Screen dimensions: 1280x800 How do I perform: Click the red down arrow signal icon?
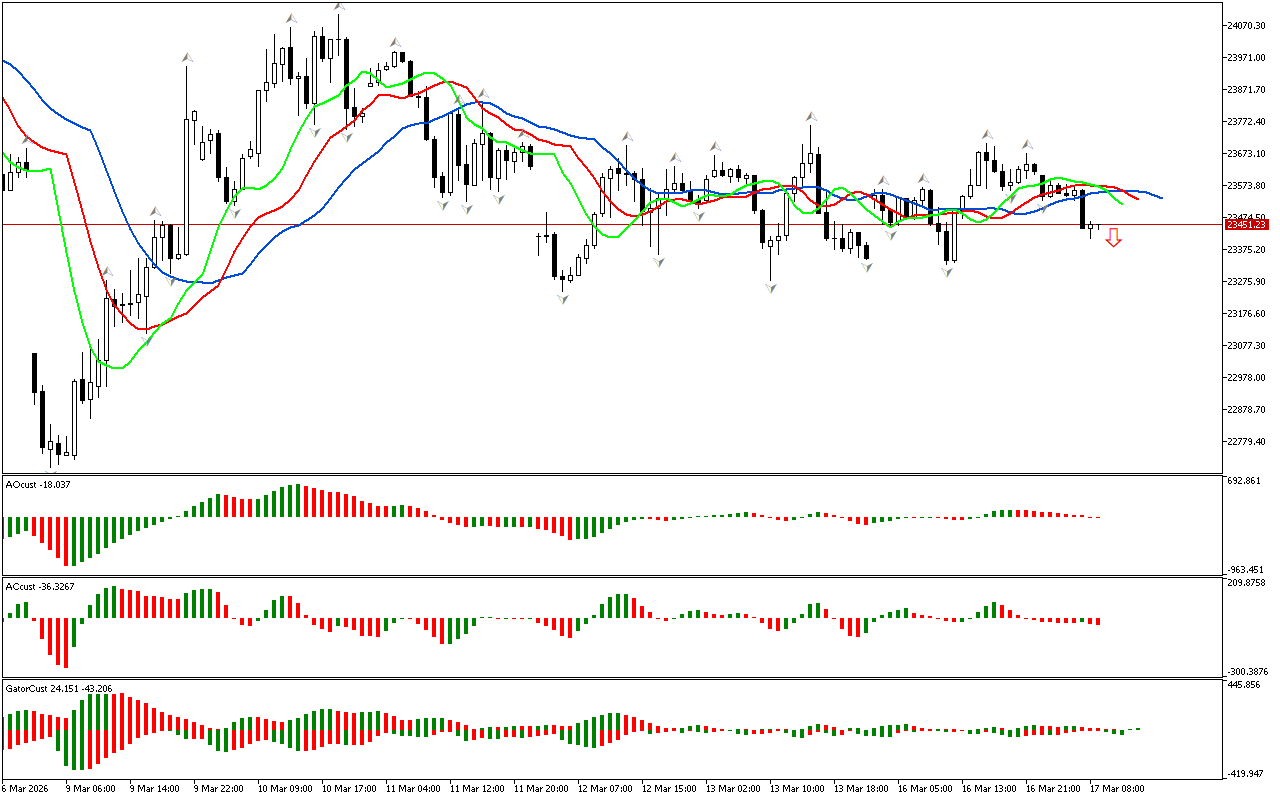coord(1113,237)
